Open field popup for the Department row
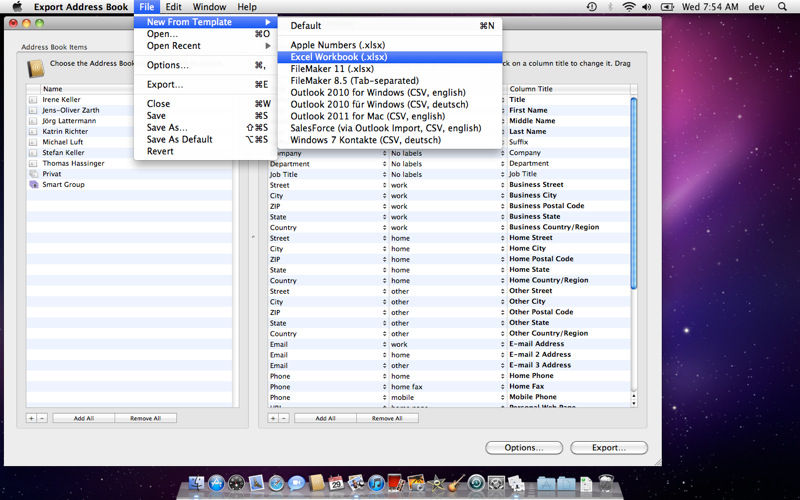The width and height of the screenshot is (800, 500). click(384, 164)
